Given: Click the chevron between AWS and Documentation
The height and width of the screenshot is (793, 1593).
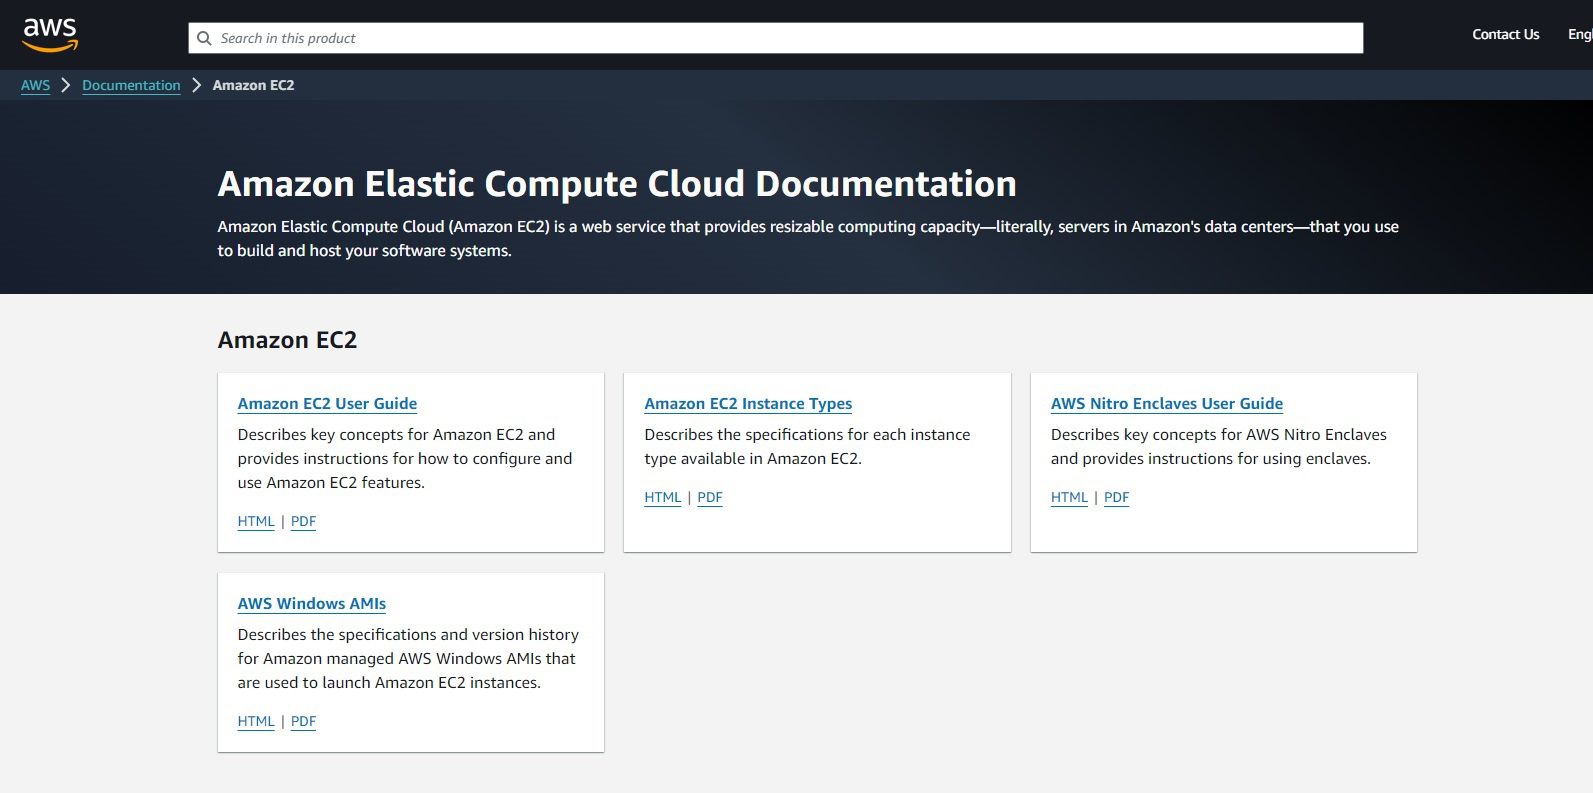Looking at the screenshot, I should point(66,85).
